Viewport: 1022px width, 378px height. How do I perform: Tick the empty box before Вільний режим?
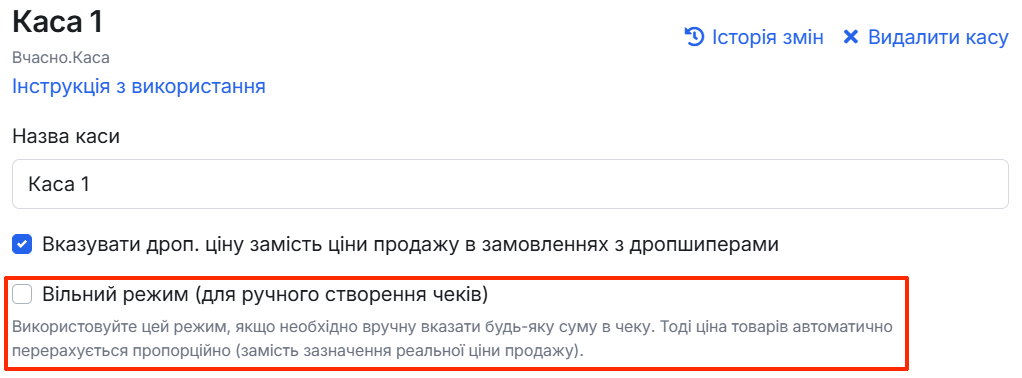[22, 295]
